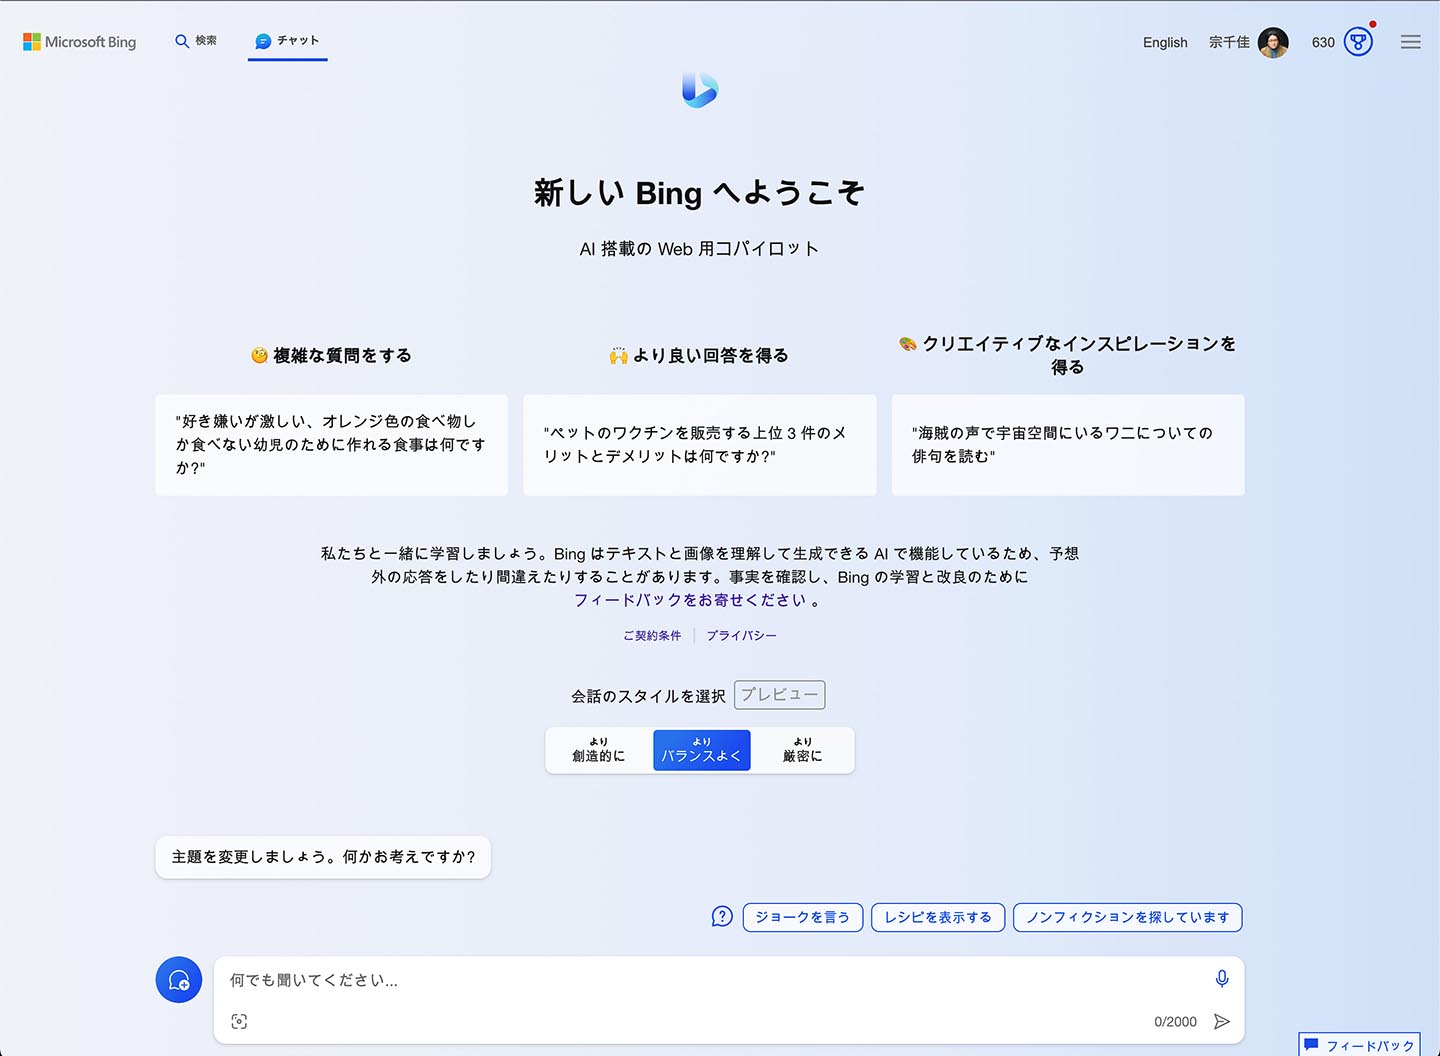The image size is (1440, 1056).
Task: Choose the pirate voice haiku example
Action: pos(1068,445)
